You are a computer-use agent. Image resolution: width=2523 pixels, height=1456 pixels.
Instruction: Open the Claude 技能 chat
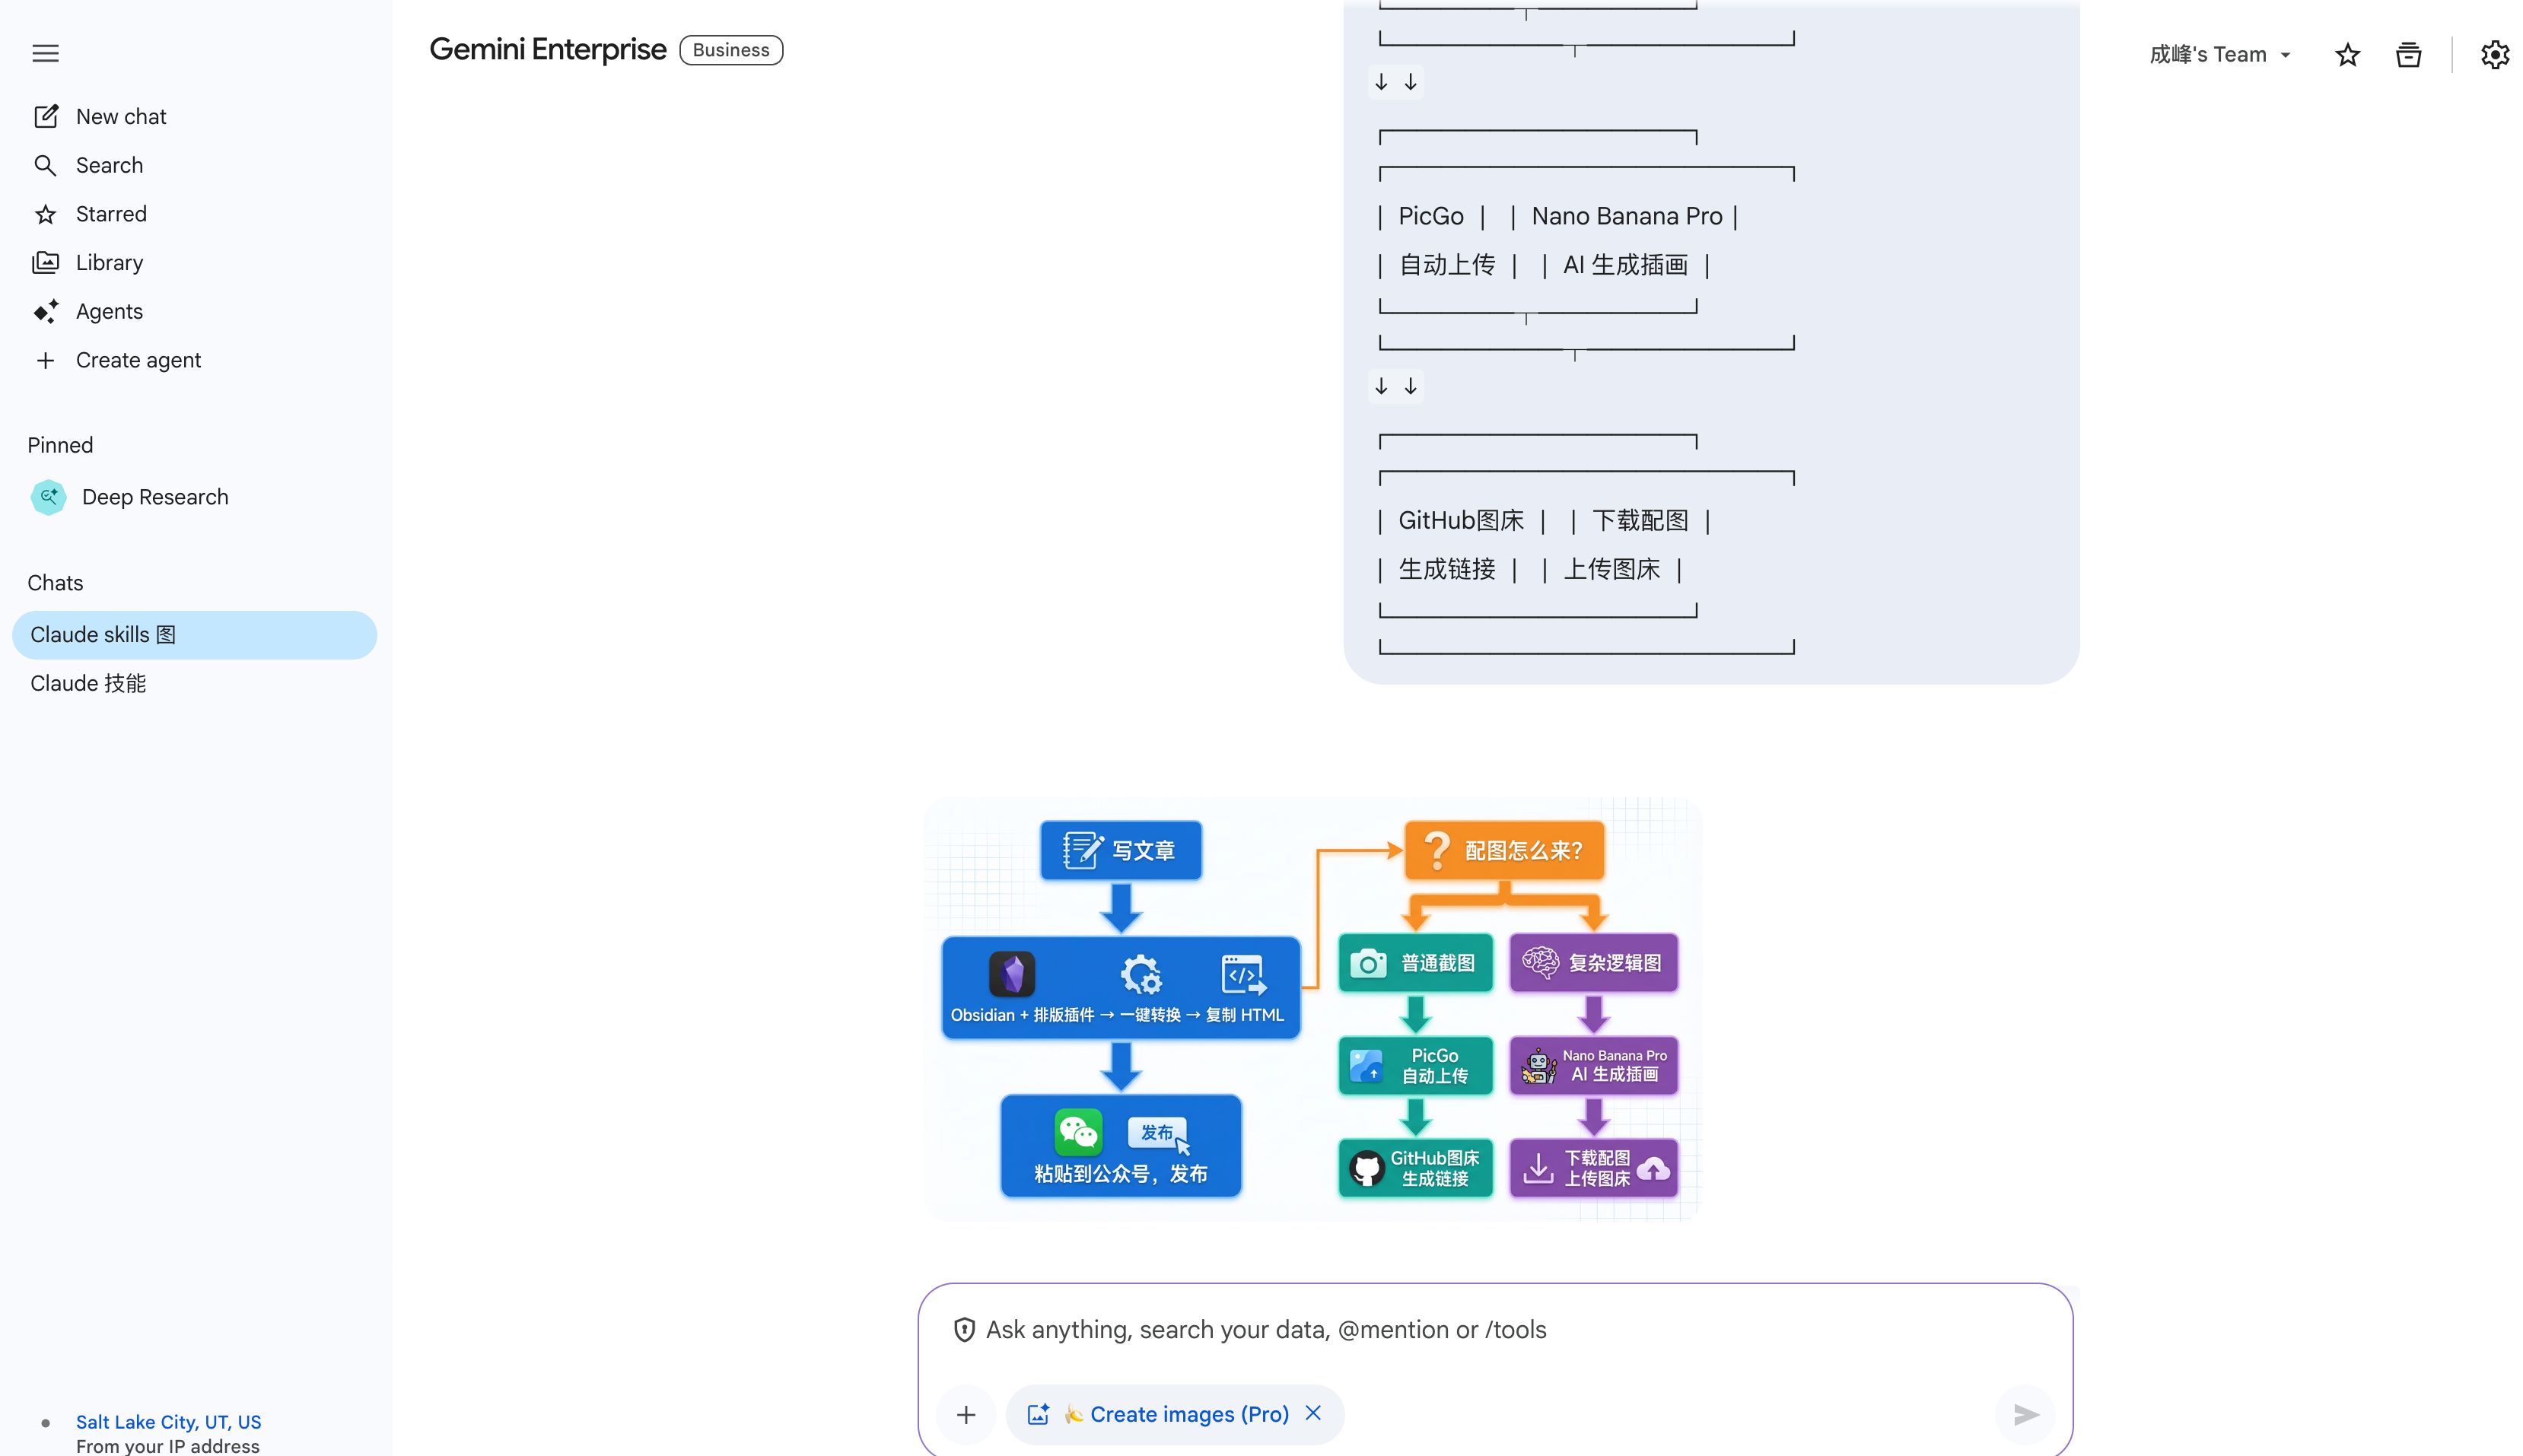88,683
